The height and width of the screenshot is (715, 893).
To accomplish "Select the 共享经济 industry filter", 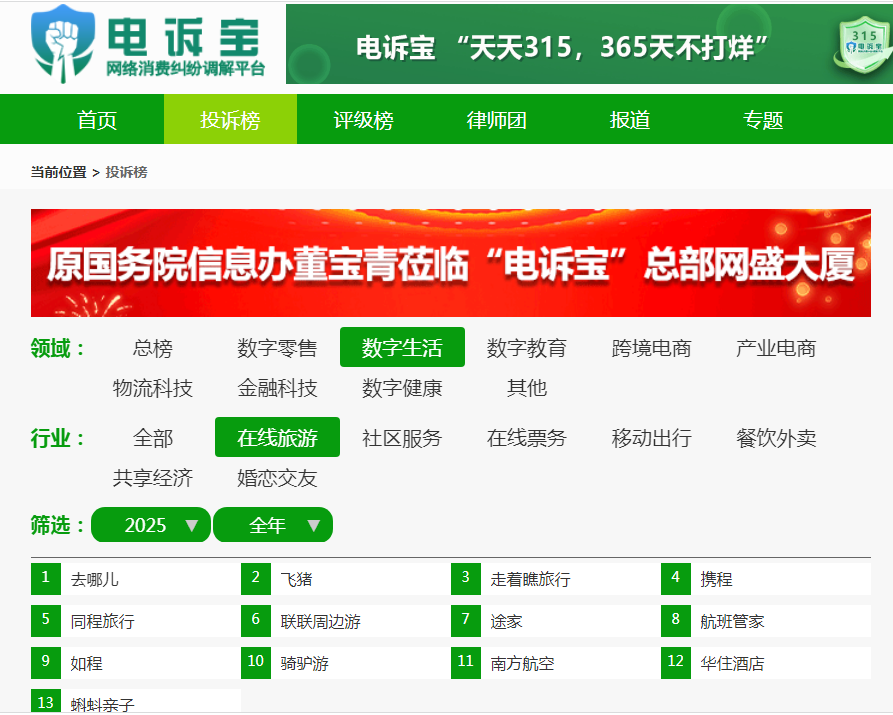I will [x=153, y=477].
